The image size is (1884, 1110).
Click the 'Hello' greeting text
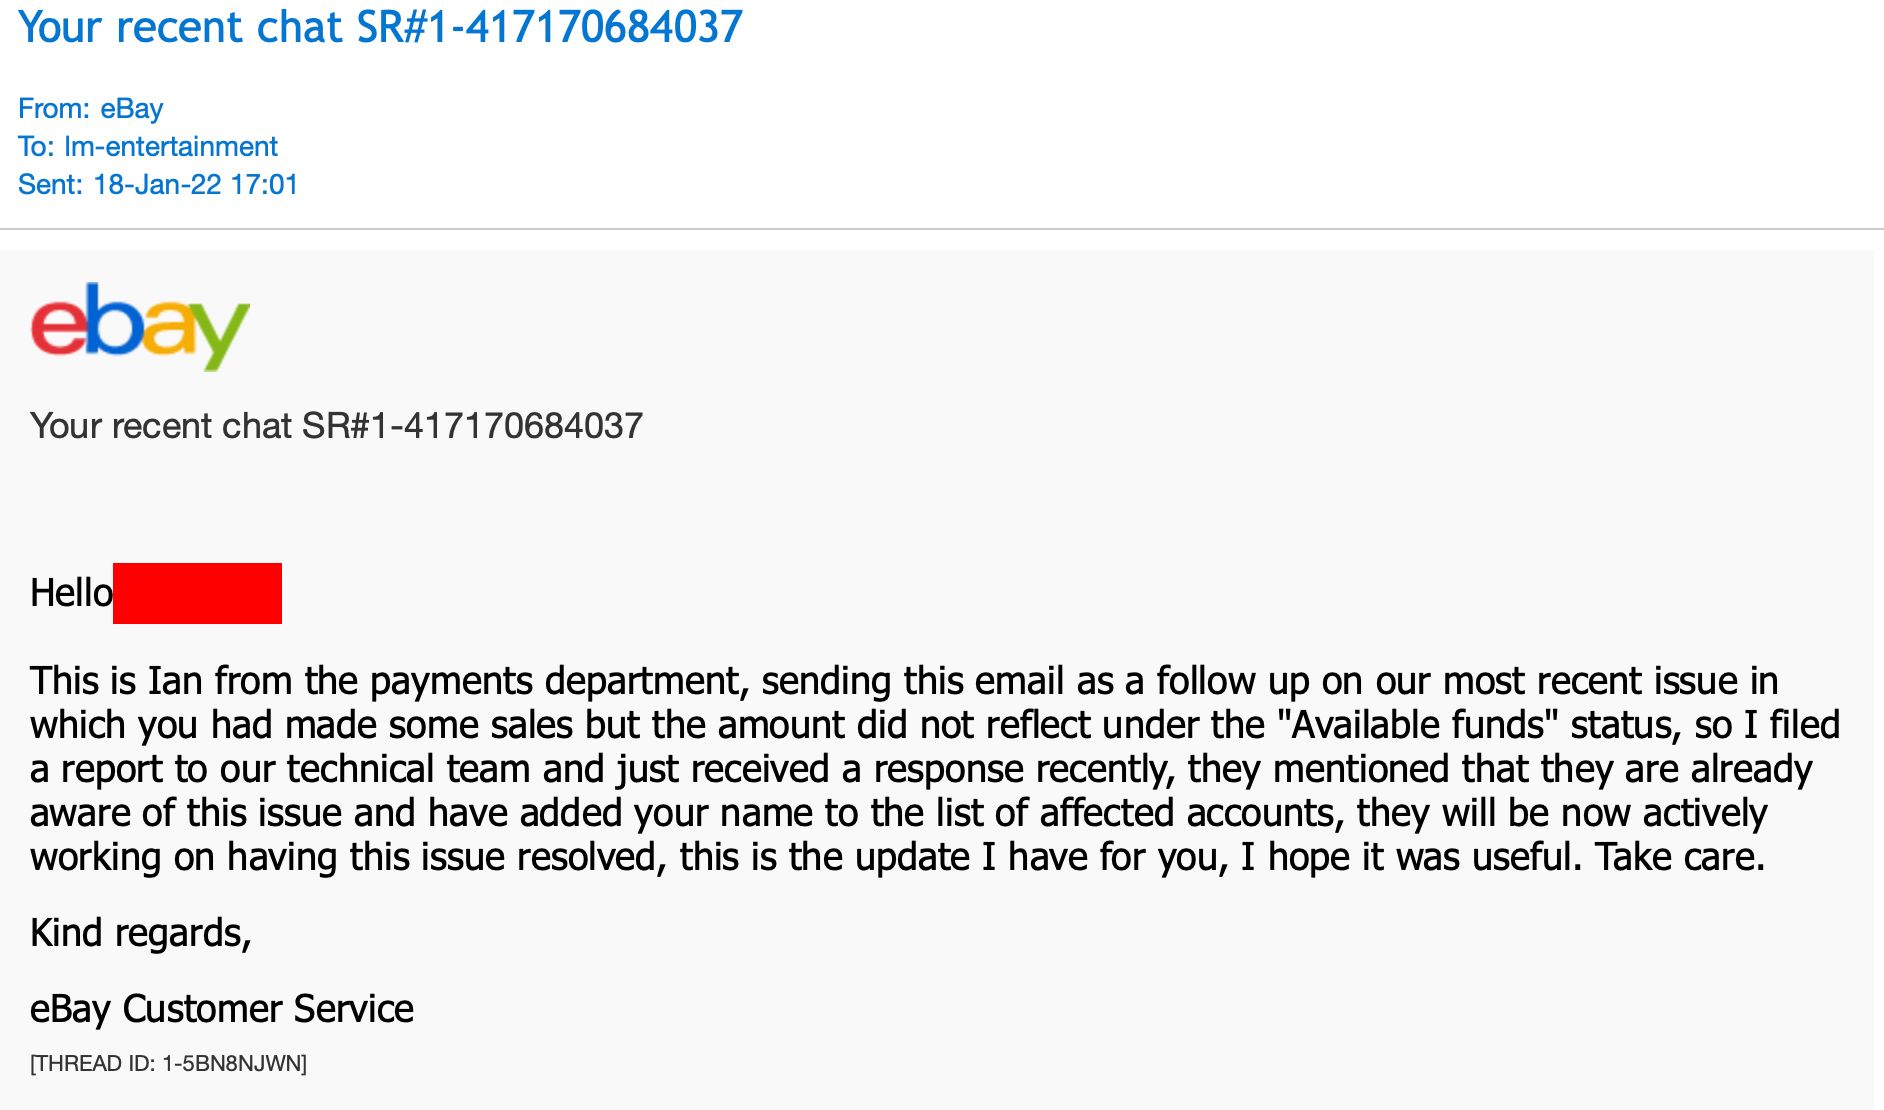click(71, 593)
